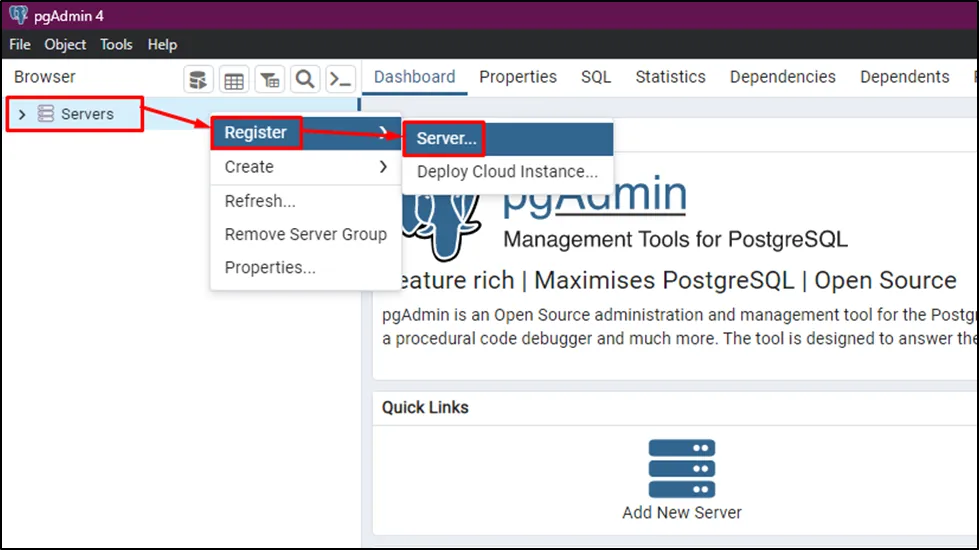
Task: Launch the PSQL Tool terminal icon
Action: (340, 80)
